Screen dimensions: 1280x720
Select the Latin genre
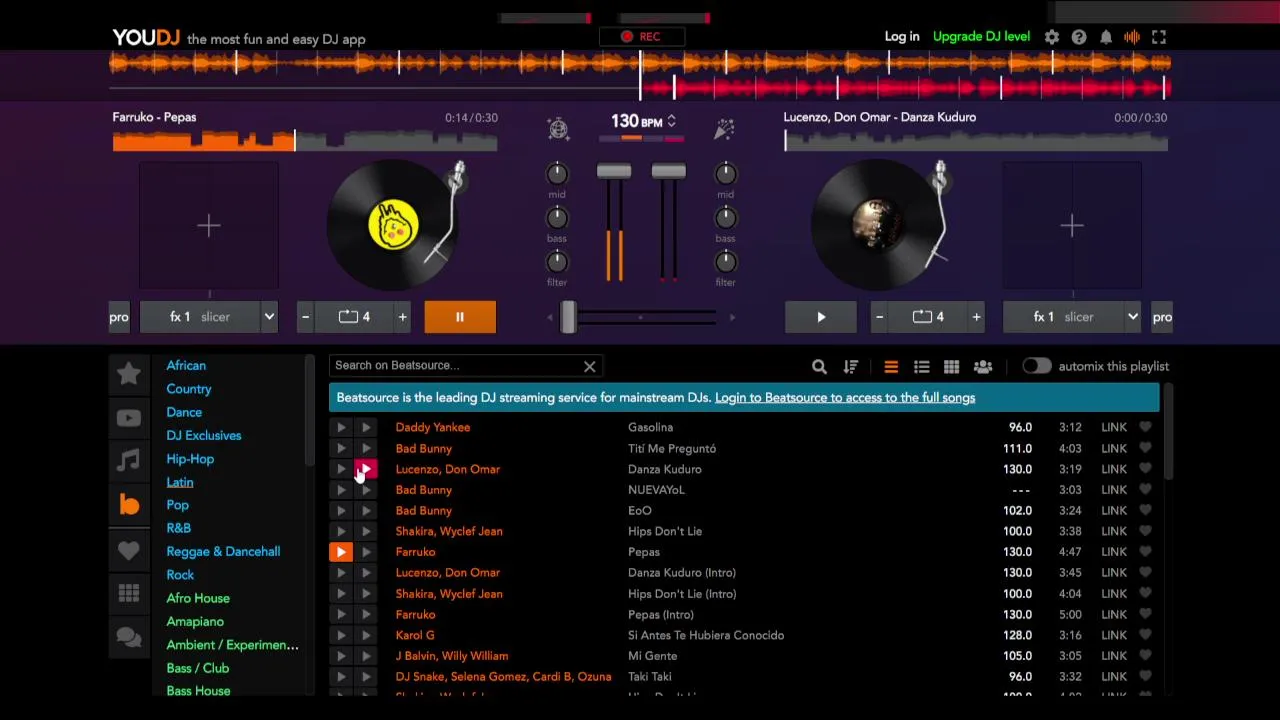[180, 482]
